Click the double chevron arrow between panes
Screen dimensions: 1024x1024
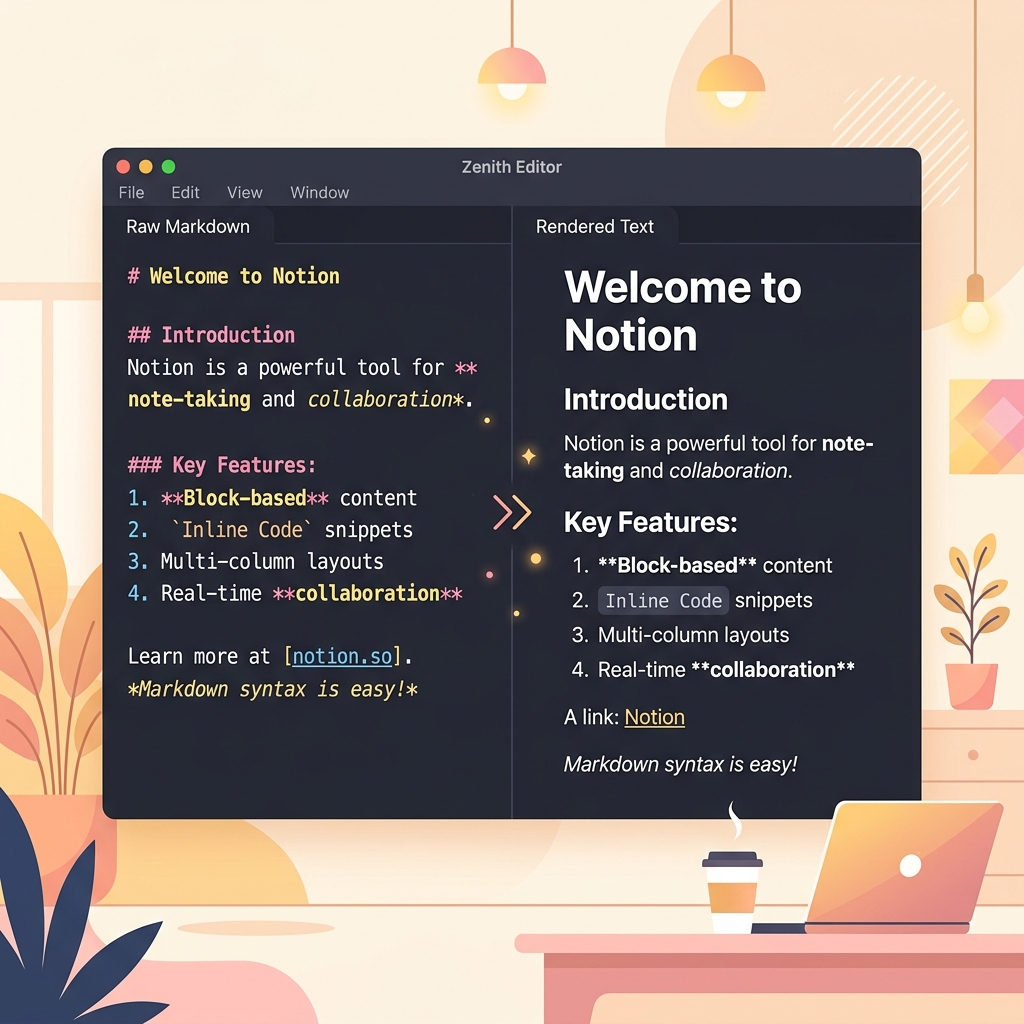point(512,511)
